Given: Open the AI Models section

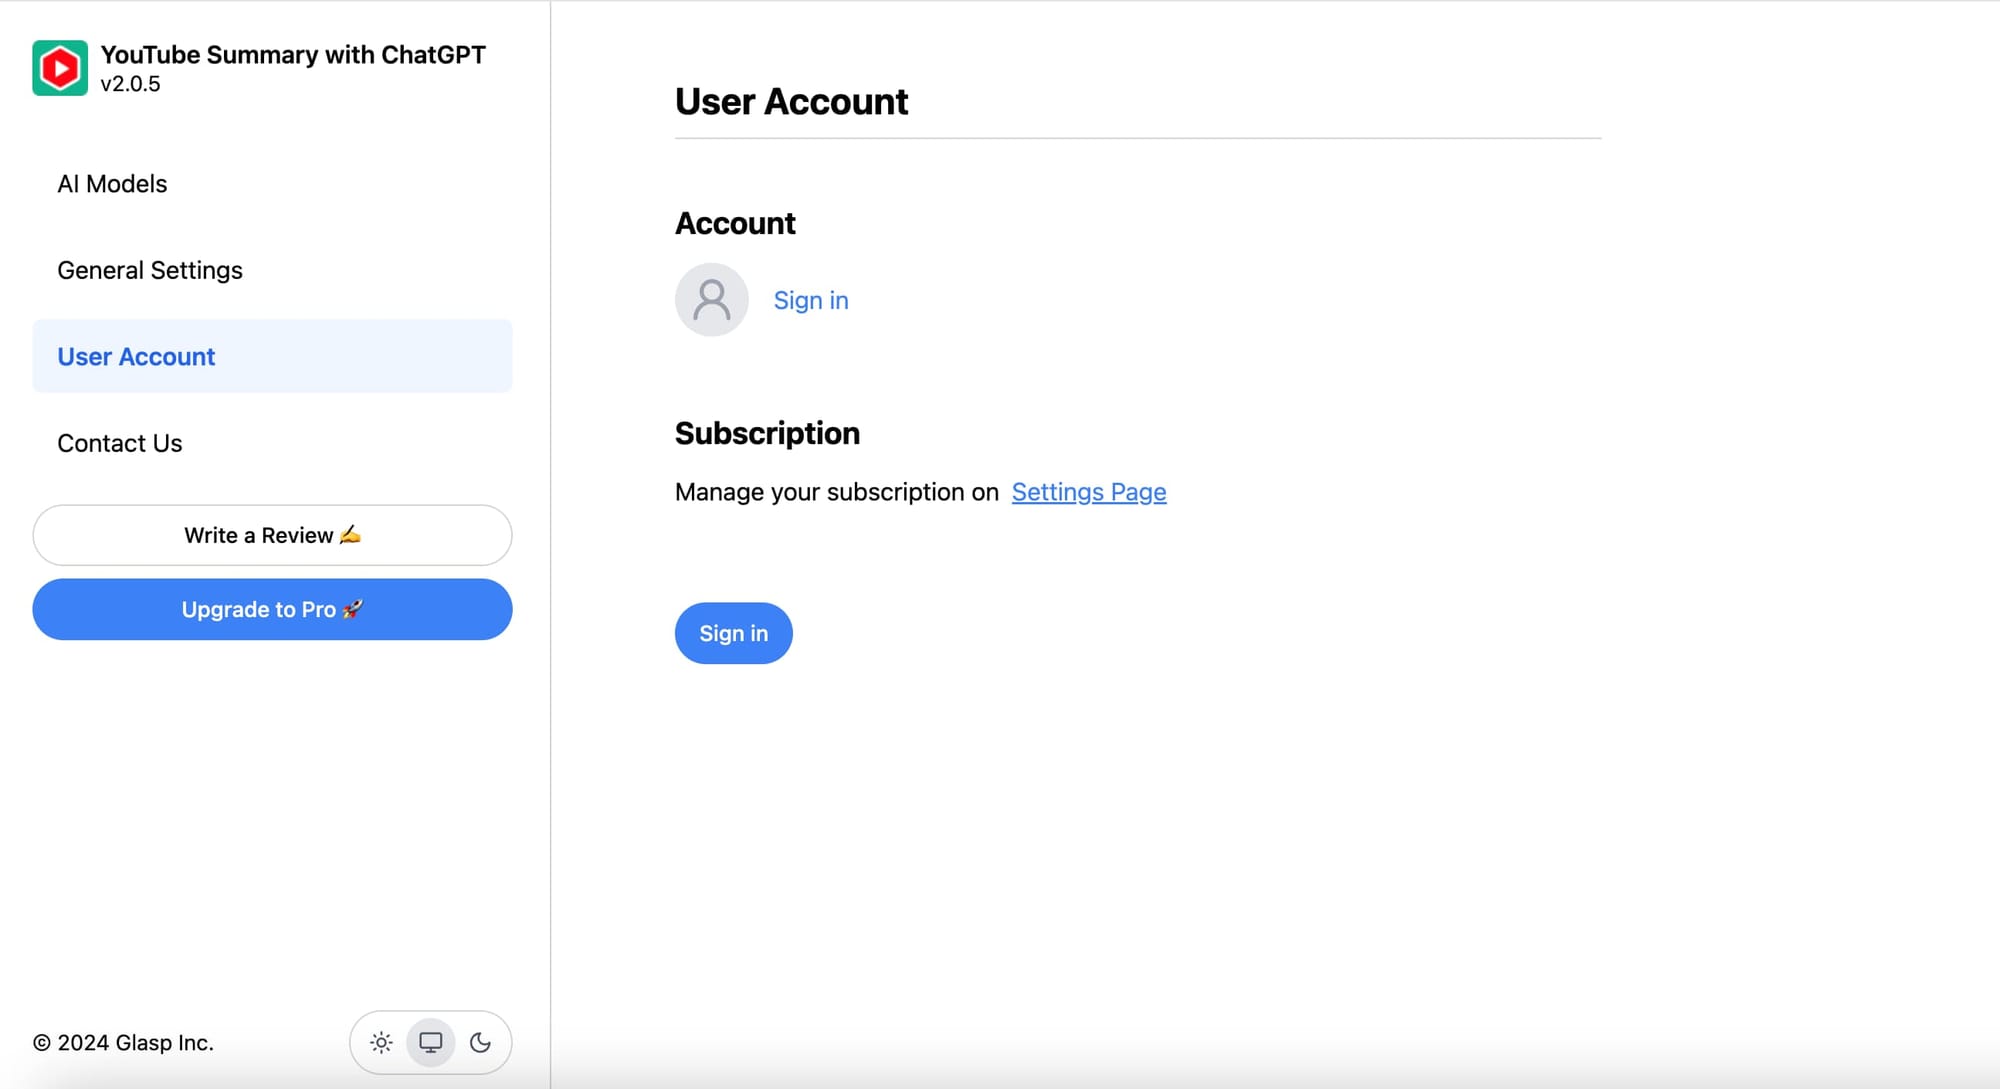Looking at the screenshot, I should click(x=112, y=184).
